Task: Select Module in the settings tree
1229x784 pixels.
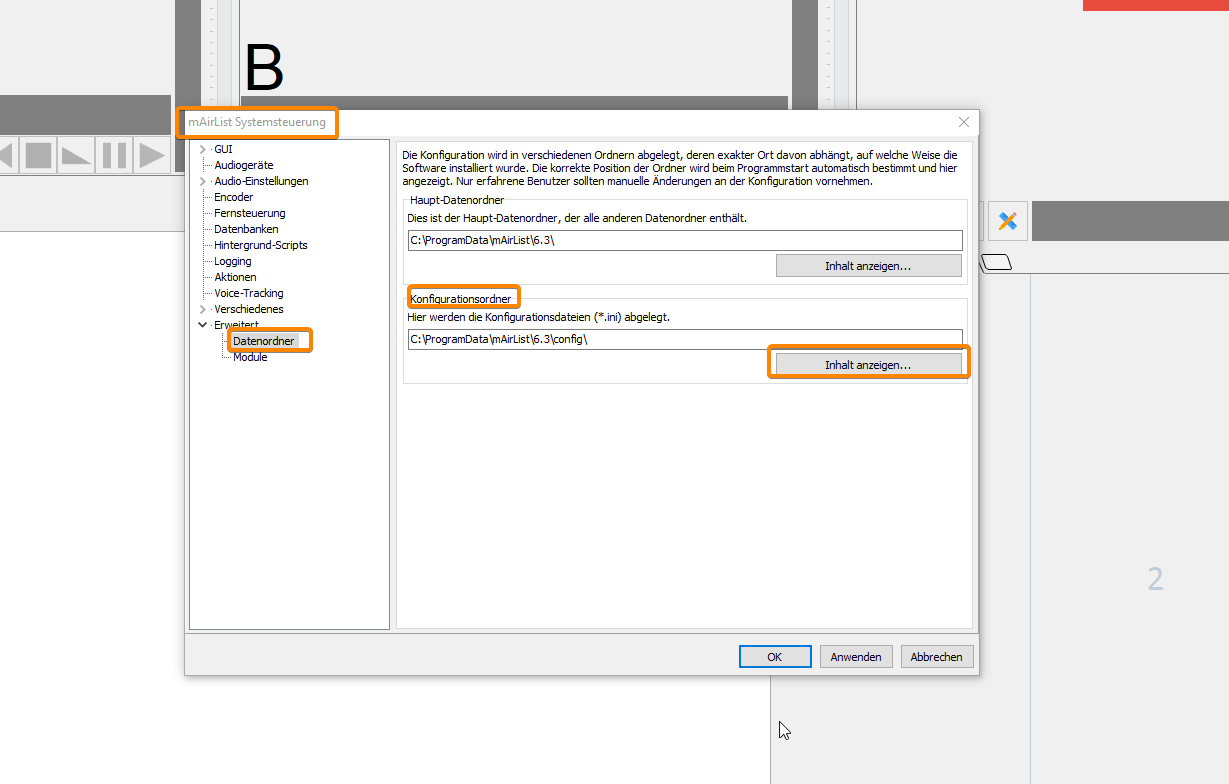Action: [250, 357]
